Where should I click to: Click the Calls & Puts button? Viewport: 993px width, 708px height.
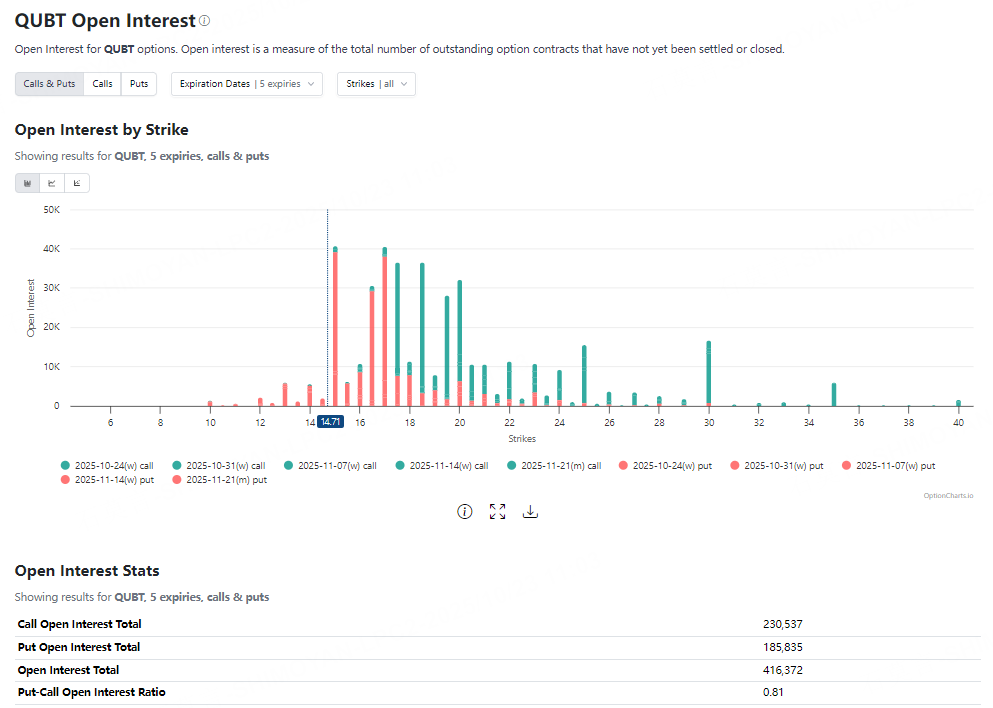pyautogui.click(x=49, y=84)
